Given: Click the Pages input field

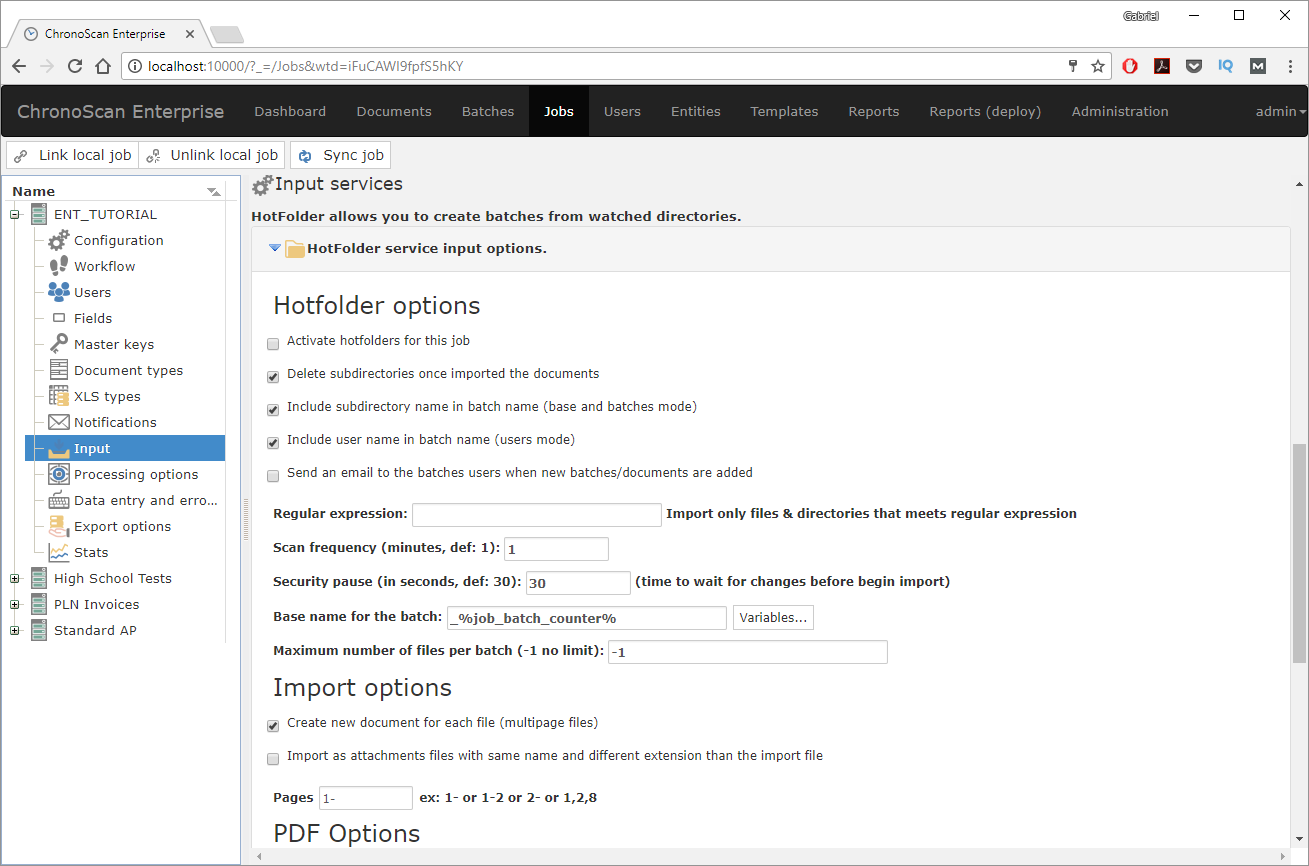Looking at the screenshot, I should pos(366,798).
